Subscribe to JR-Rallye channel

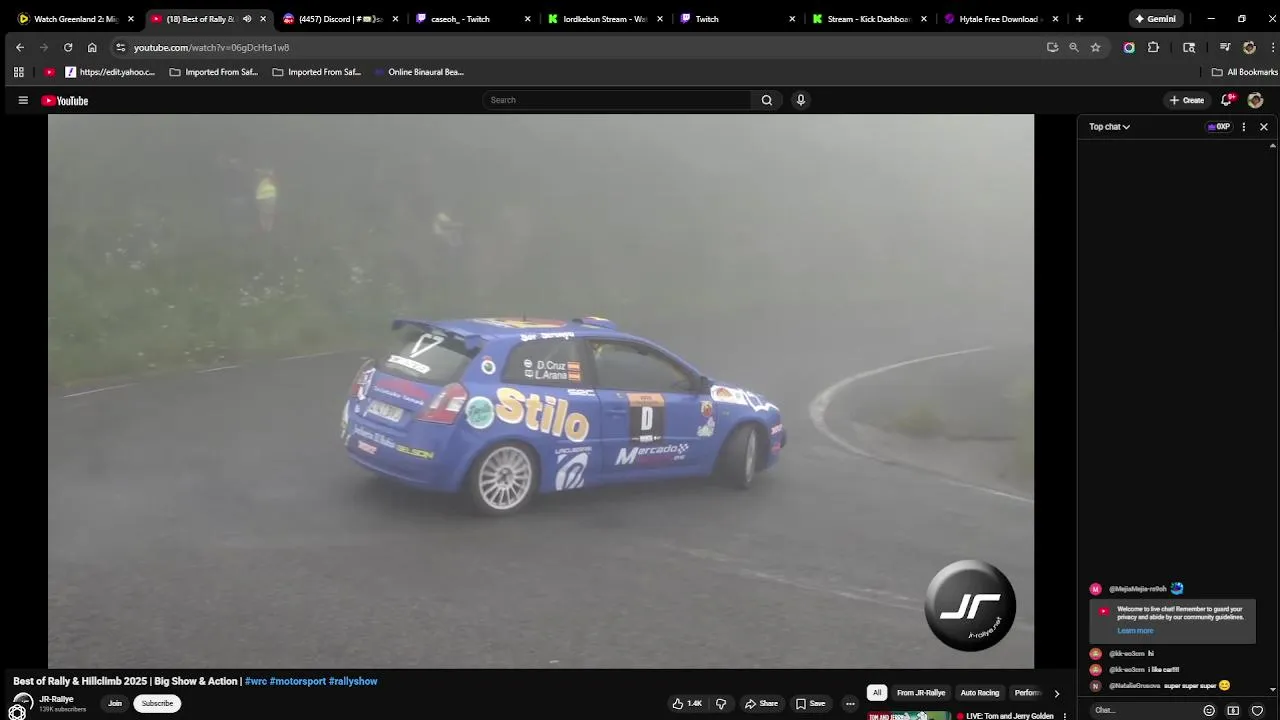click(x=157, y=704)
